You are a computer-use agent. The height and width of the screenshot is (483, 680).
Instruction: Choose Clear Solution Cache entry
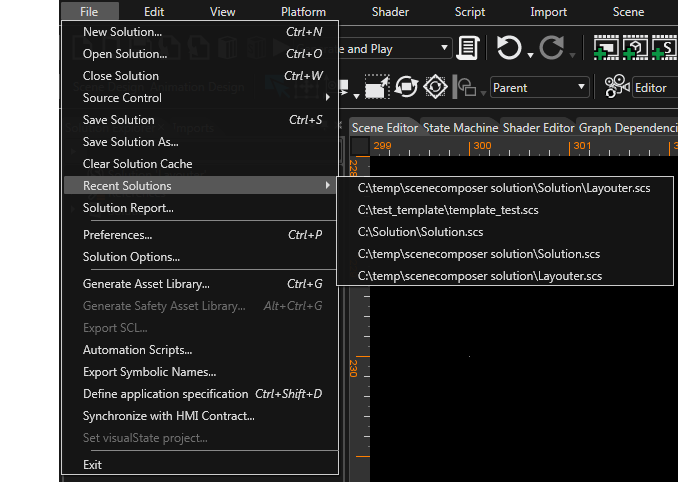coord(201,164)
